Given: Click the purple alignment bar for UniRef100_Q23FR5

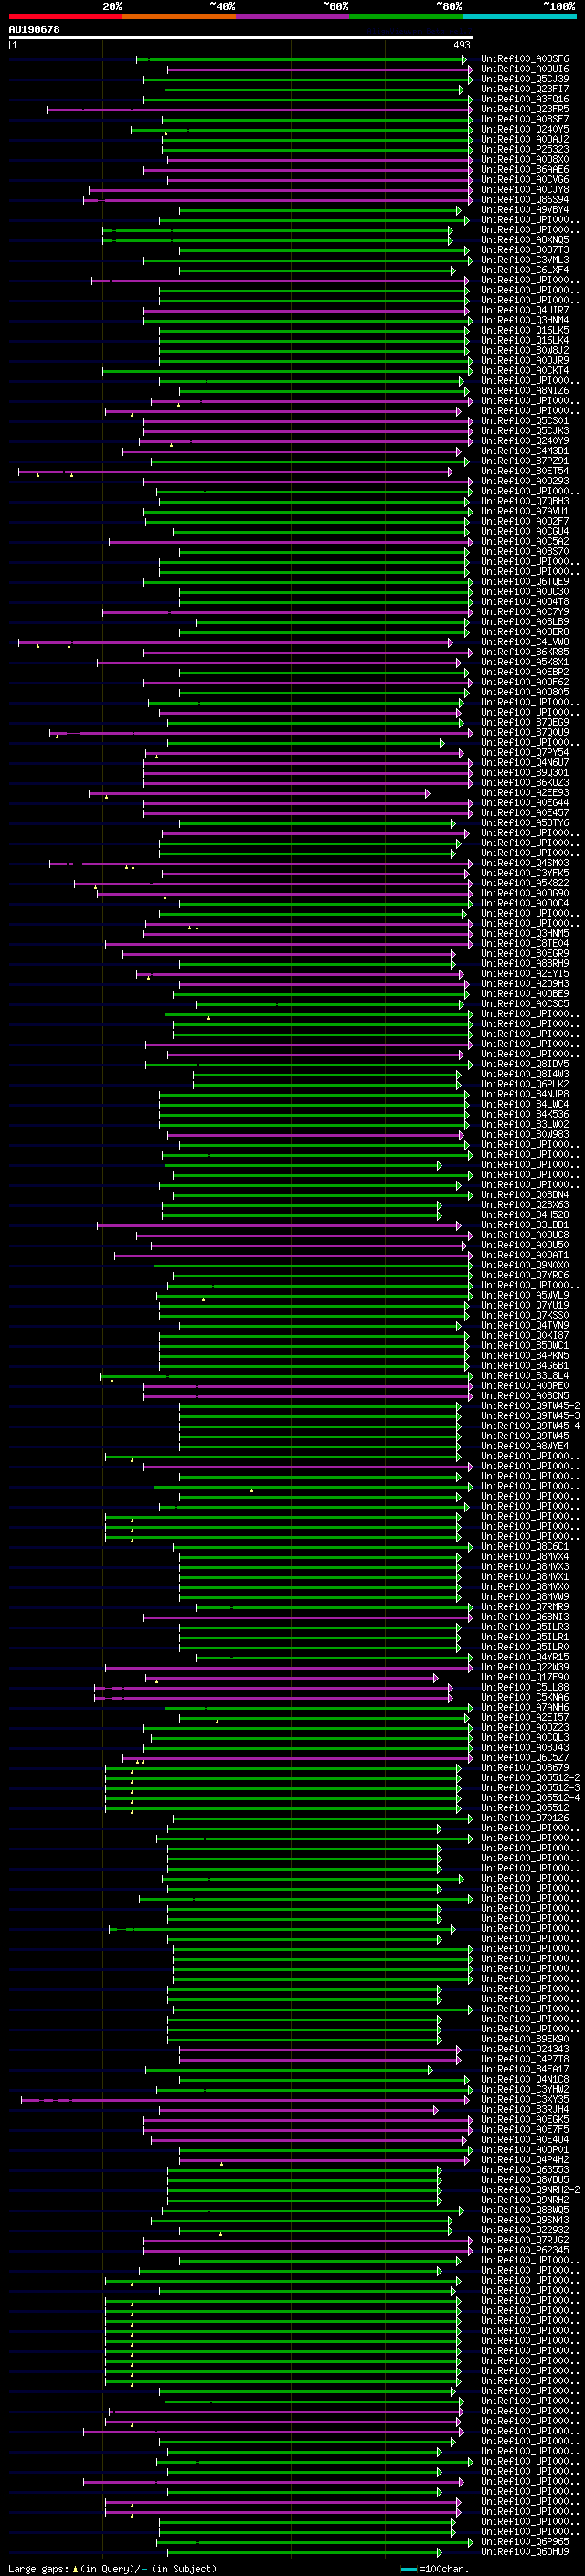Looking at the screenshot, I should [x=259, y=110].
